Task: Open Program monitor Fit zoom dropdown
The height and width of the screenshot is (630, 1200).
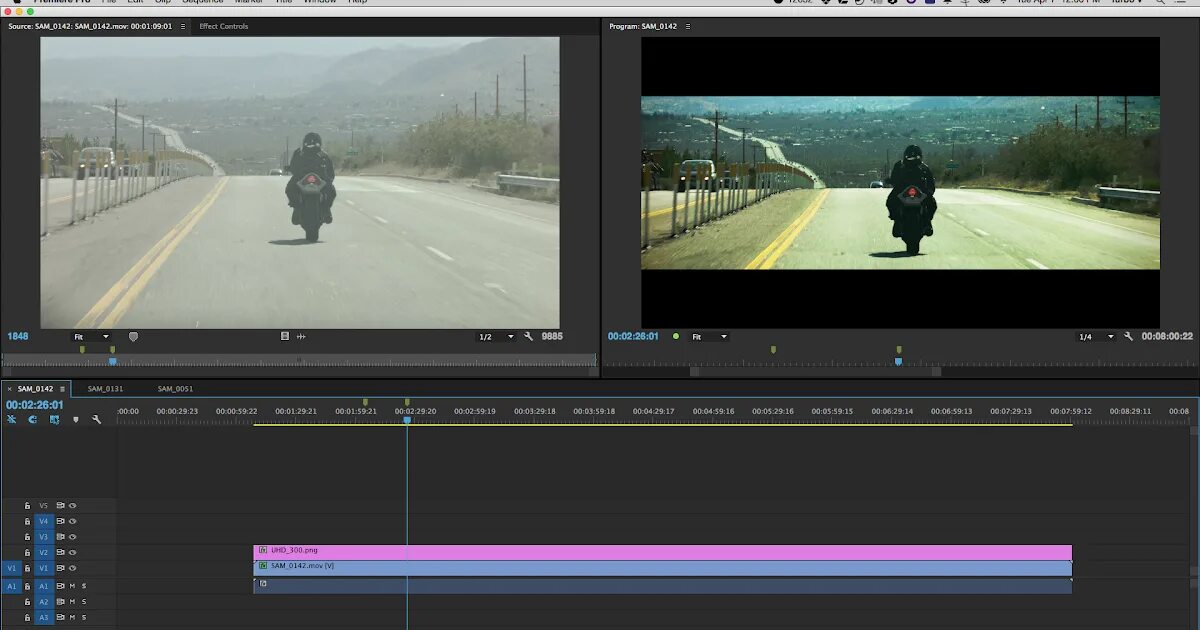Action: (708, 337)
